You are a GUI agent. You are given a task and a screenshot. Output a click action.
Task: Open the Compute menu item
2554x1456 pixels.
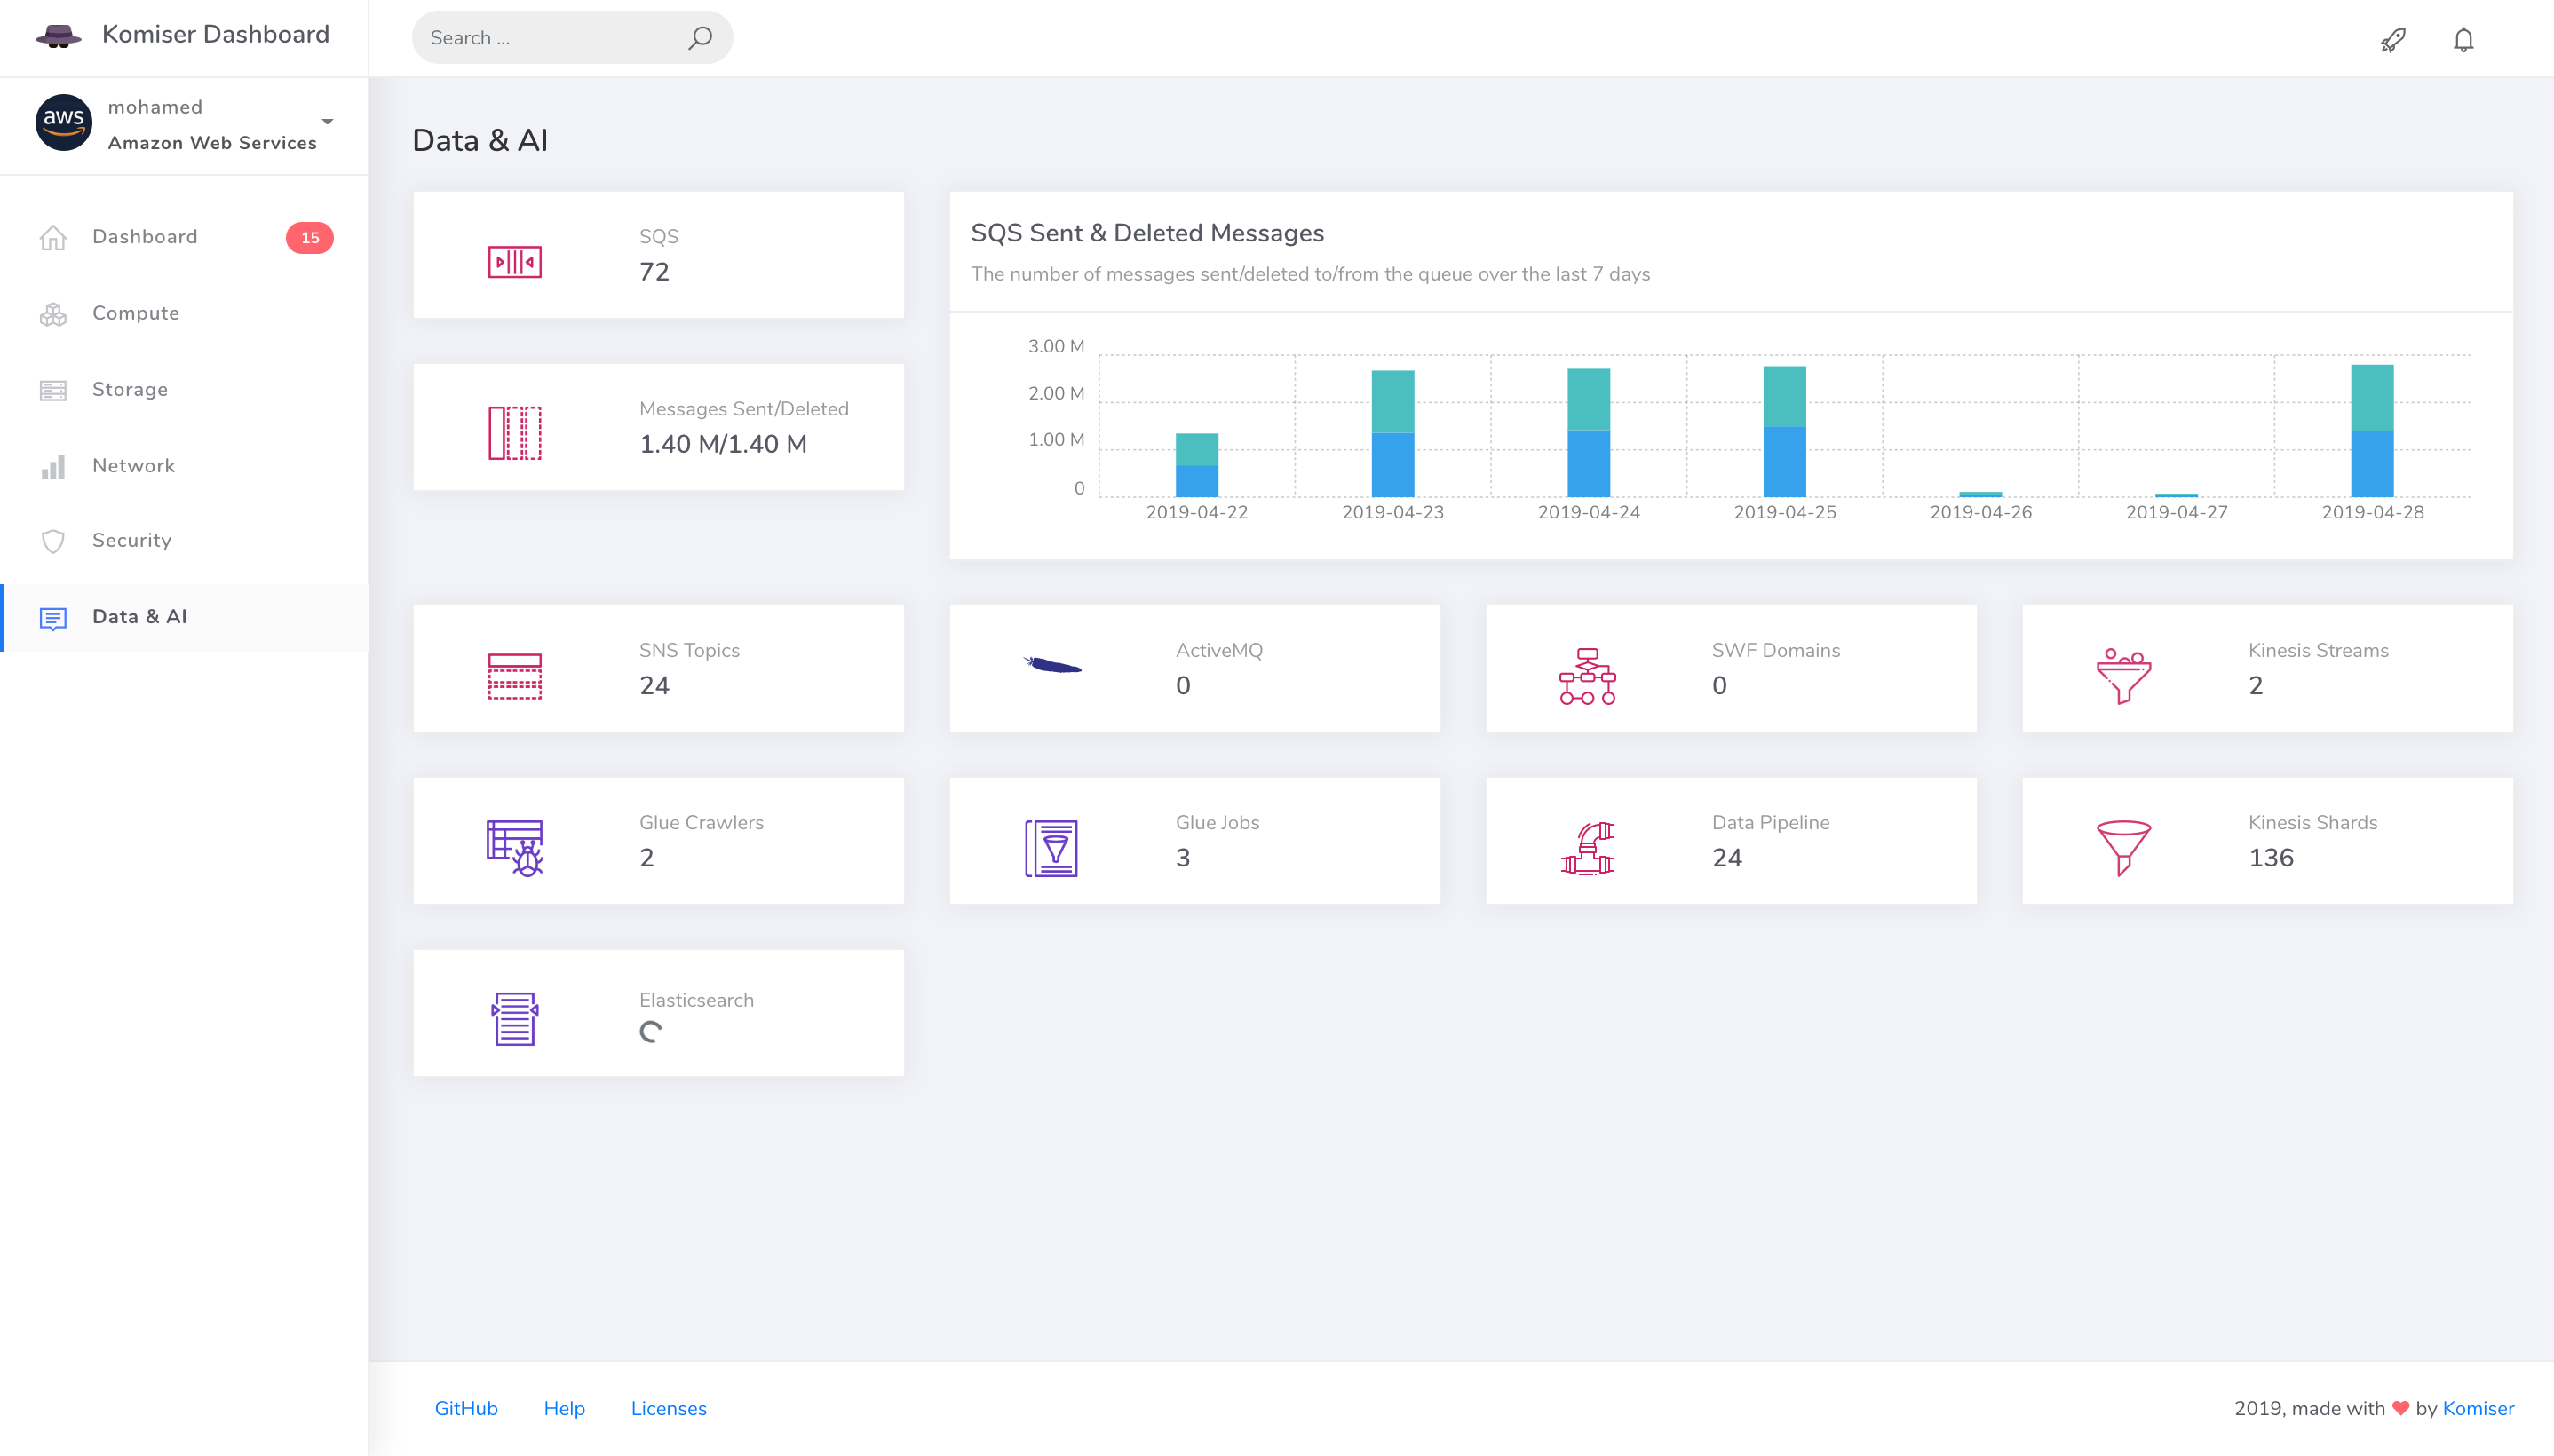coord(136,313)
